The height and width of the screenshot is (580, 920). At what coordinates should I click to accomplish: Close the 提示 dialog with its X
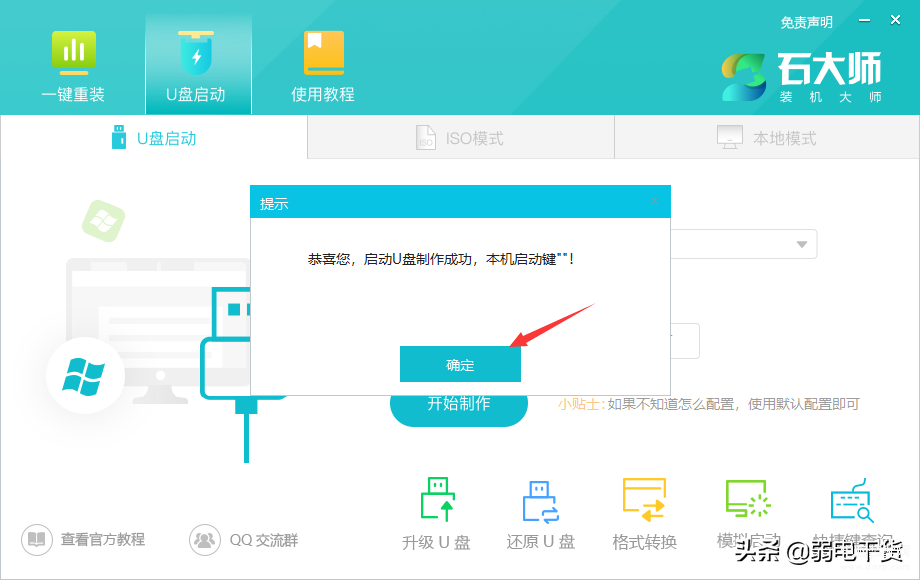pos(654,201)
